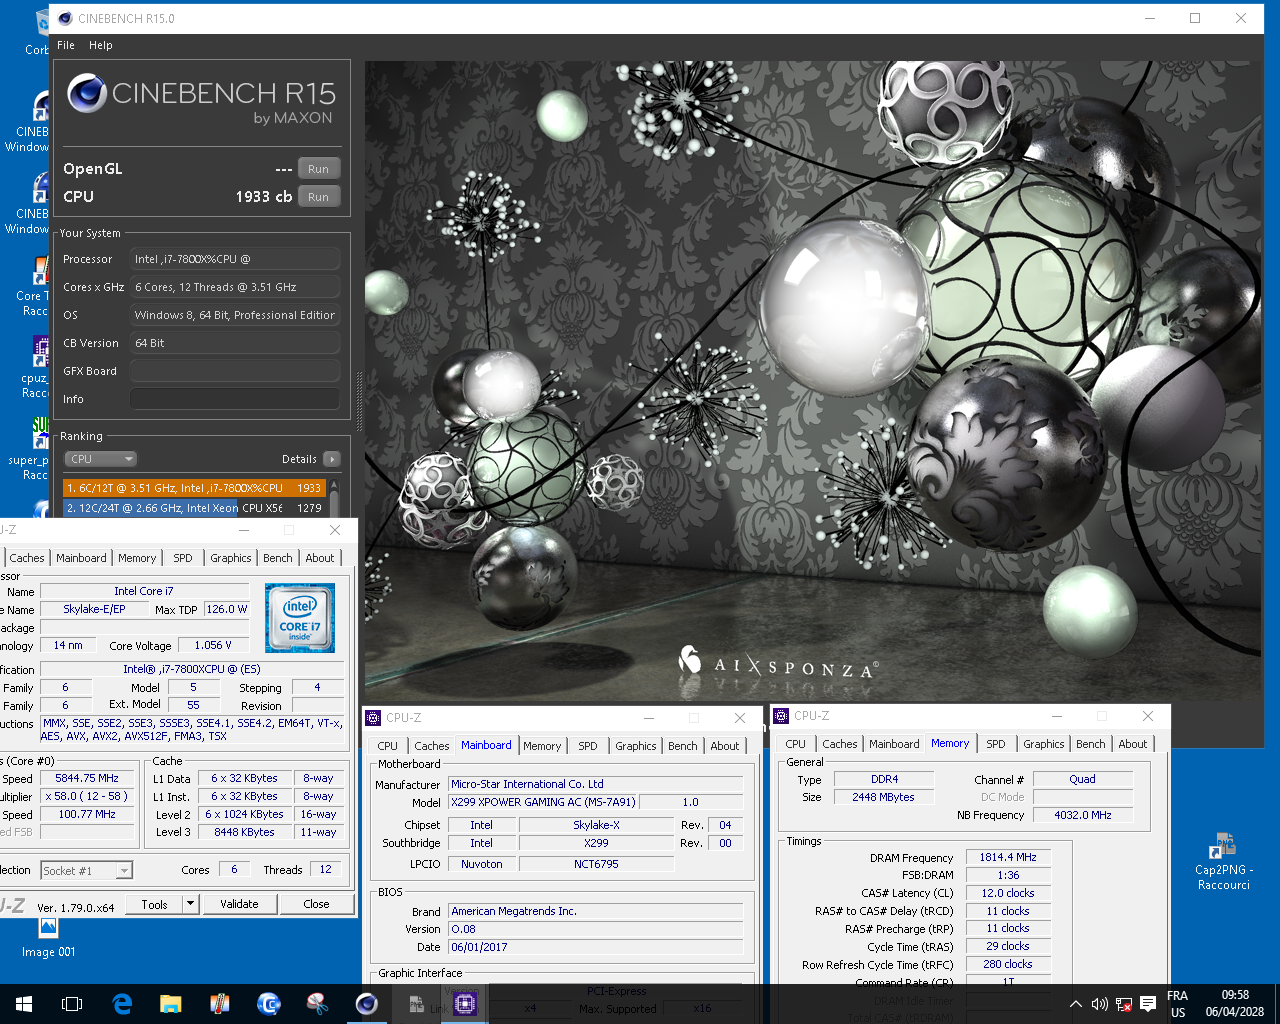The width and height of the screenshot is (1280, 1024).
Task: Open Mainboard tab in Memory CPU-Z window
Action: coord(894,744)
